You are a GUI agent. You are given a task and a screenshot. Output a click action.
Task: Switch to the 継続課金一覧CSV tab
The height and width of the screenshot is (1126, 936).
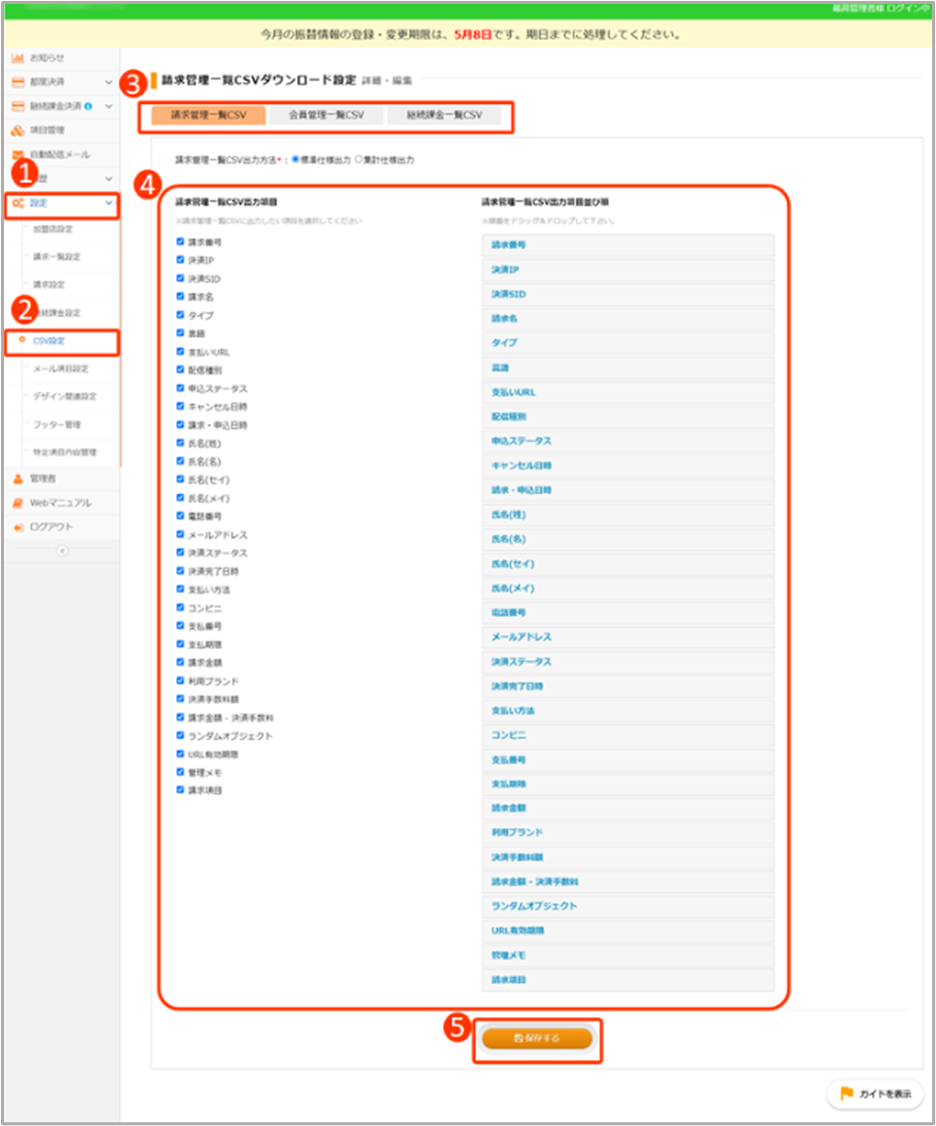pyautogui.click(x=444, y=115)
